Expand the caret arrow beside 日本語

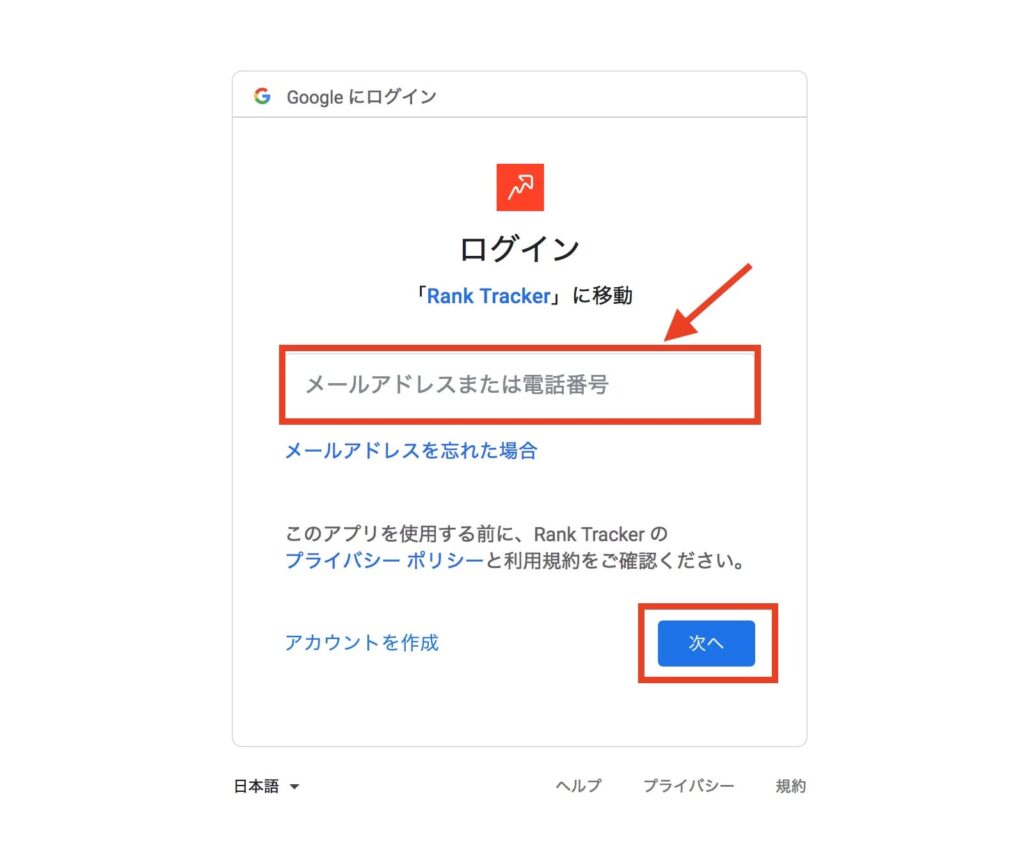(x=295, y=787)
